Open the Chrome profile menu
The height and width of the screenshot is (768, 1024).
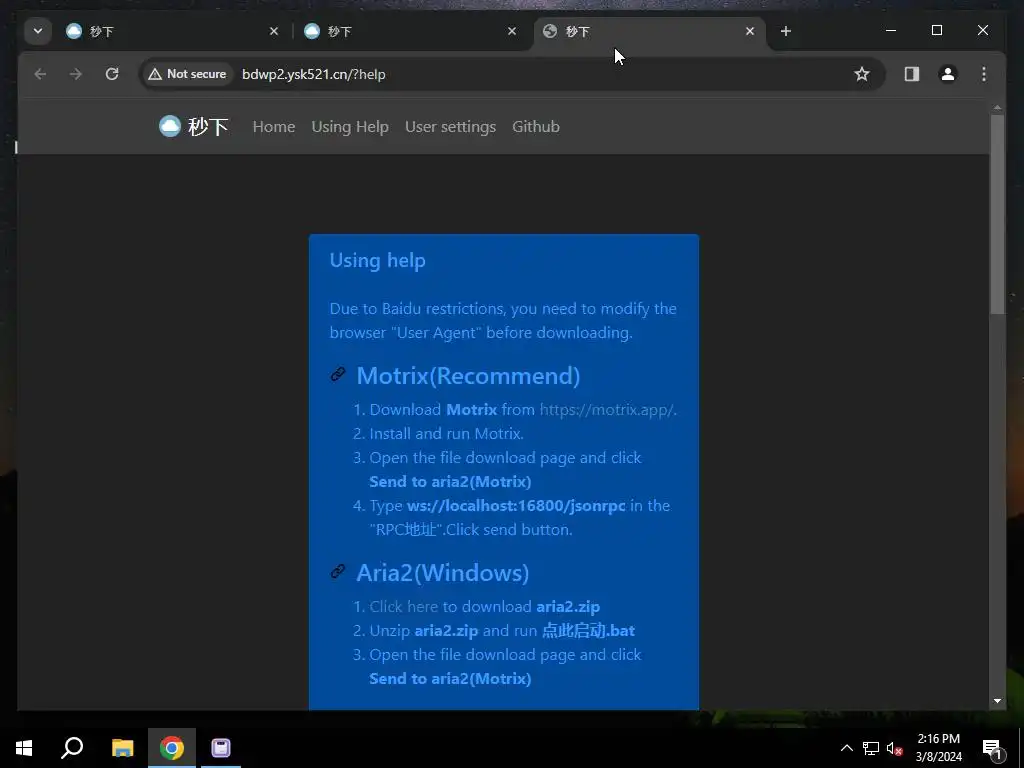click(x=948, y=74)
